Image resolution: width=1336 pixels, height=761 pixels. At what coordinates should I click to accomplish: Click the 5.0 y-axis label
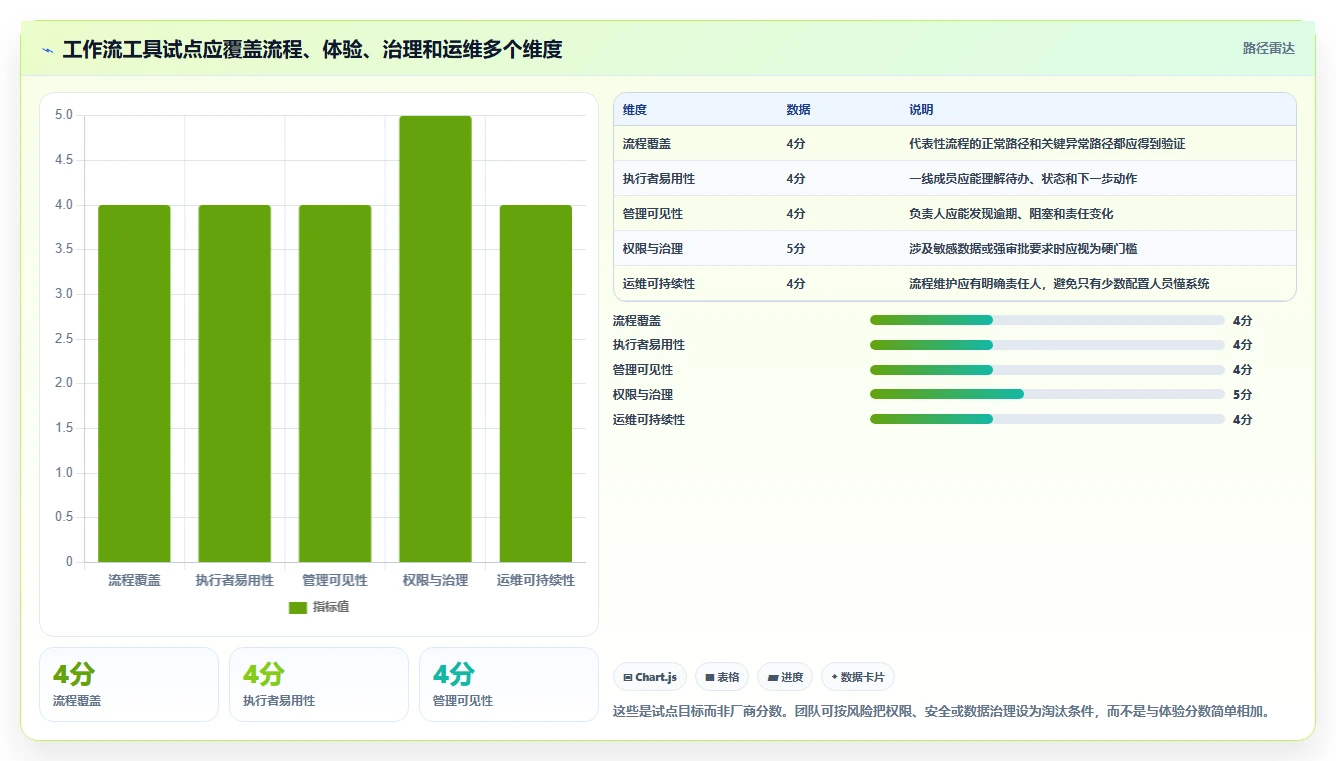[64, 115]
